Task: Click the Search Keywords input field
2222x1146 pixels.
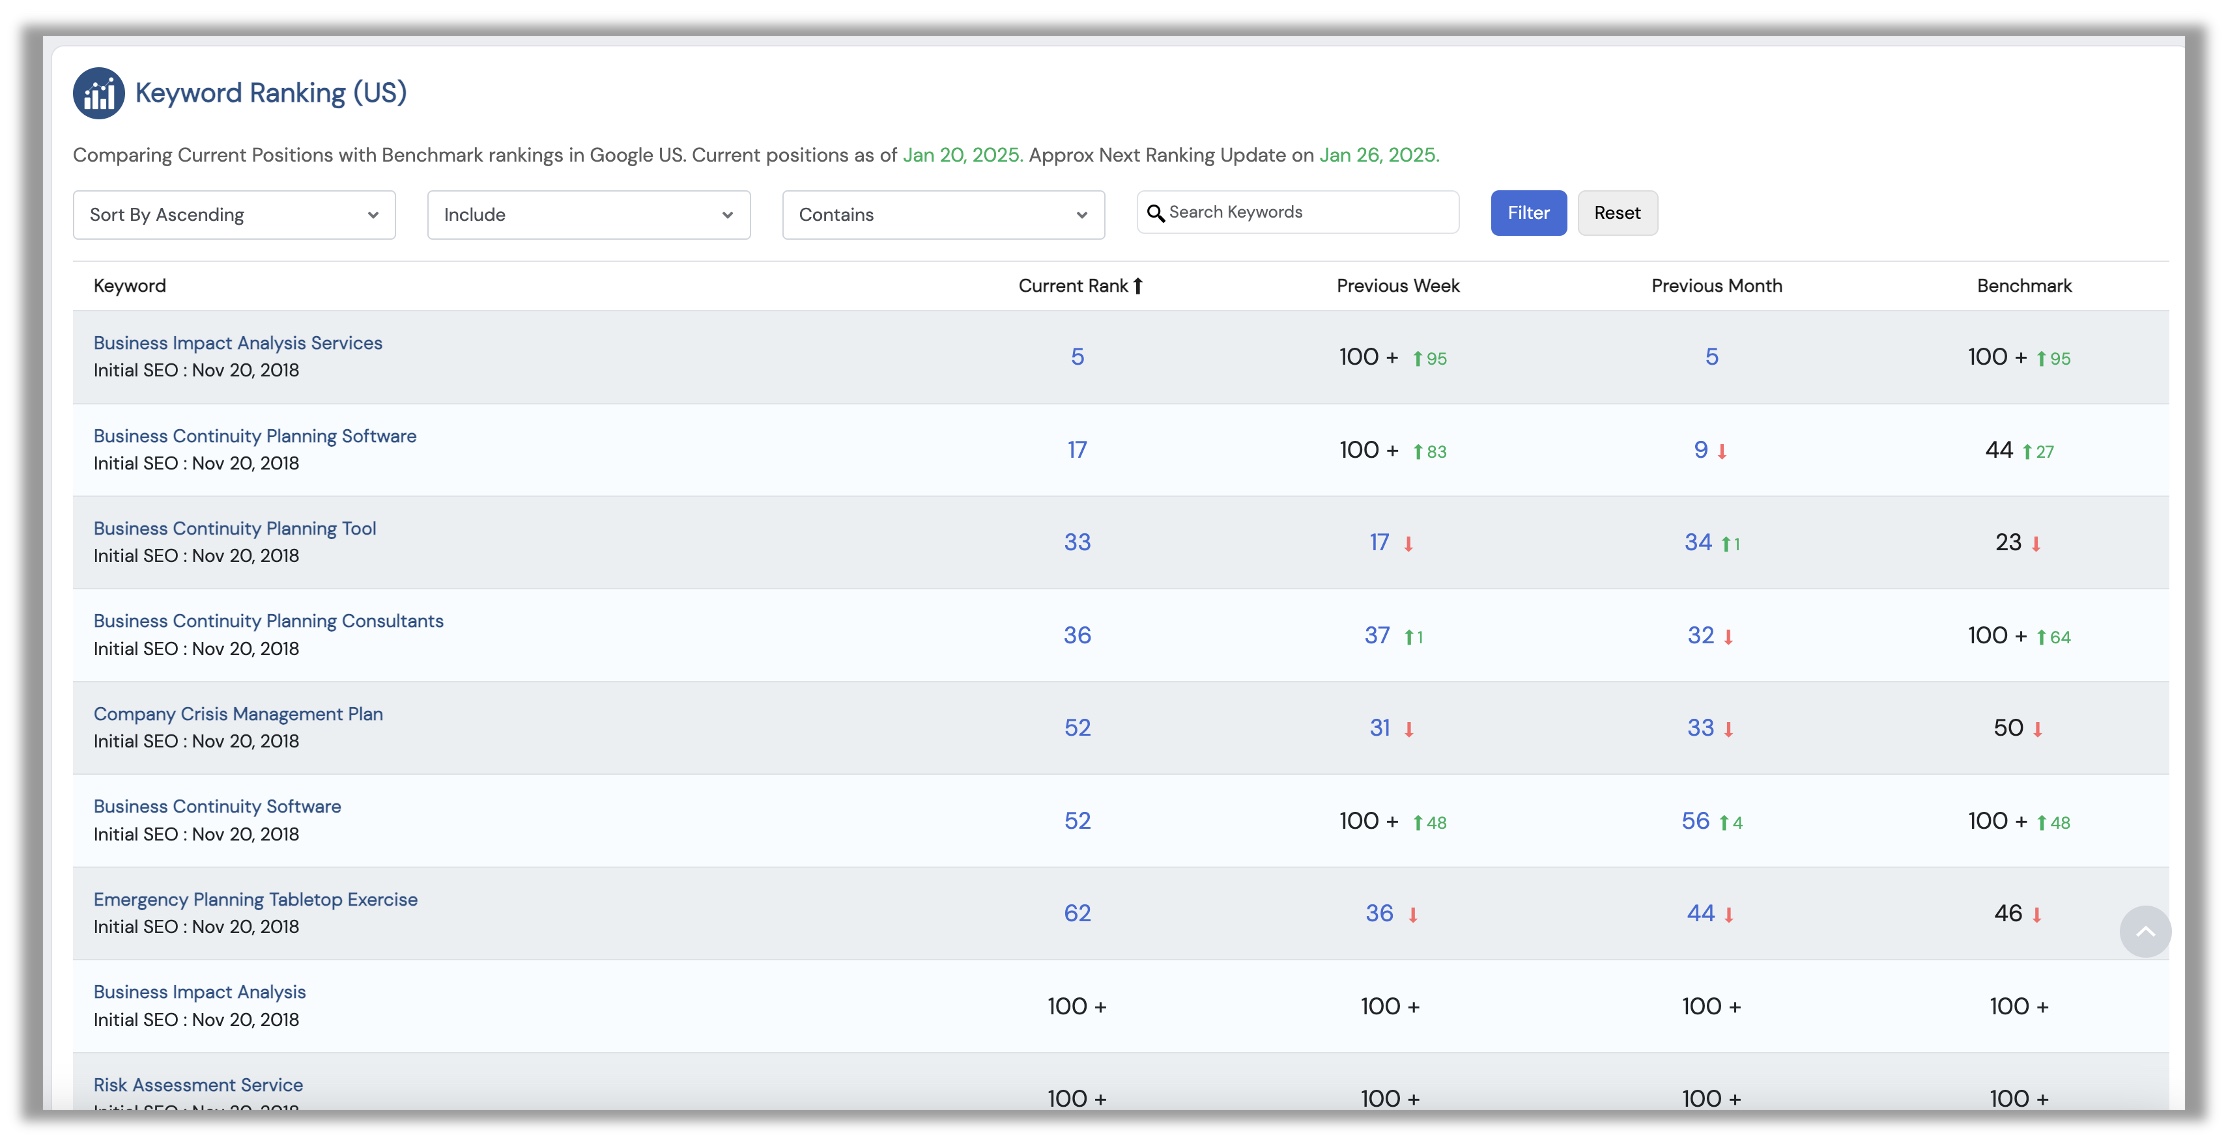Action: point(1298,212)
